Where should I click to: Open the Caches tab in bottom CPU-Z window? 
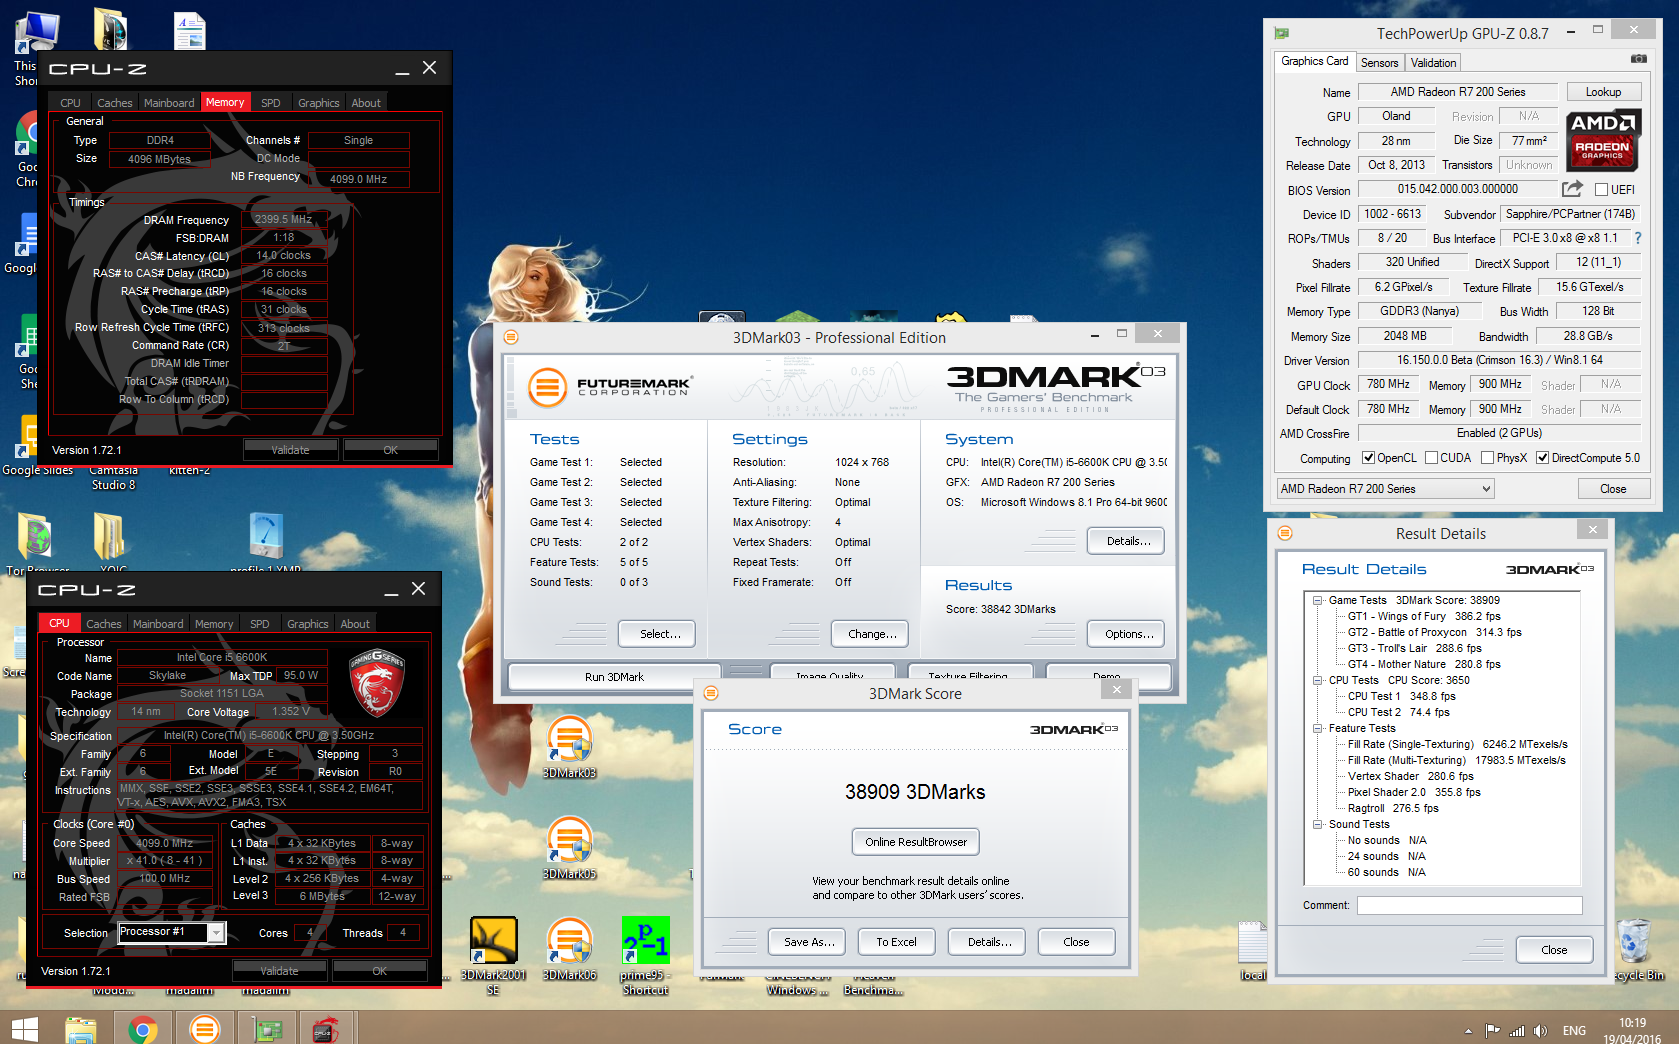104,624
